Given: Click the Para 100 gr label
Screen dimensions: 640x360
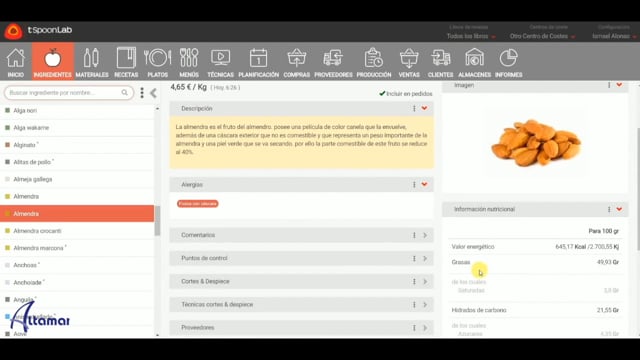Looking at the screenshot, I should pos(603,231).
